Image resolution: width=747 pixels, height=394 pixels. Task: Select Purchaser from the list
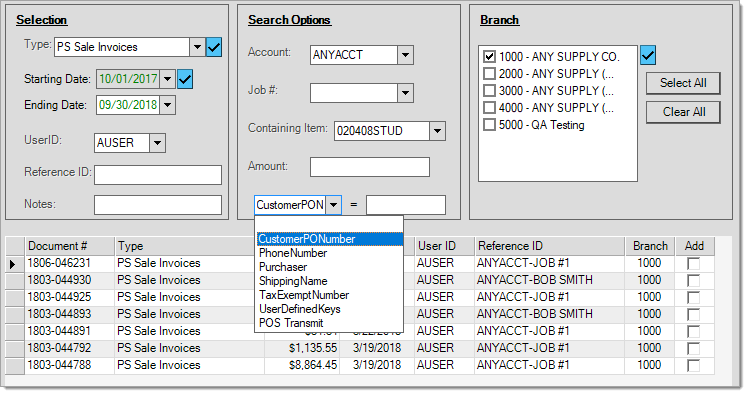point(329,267)
